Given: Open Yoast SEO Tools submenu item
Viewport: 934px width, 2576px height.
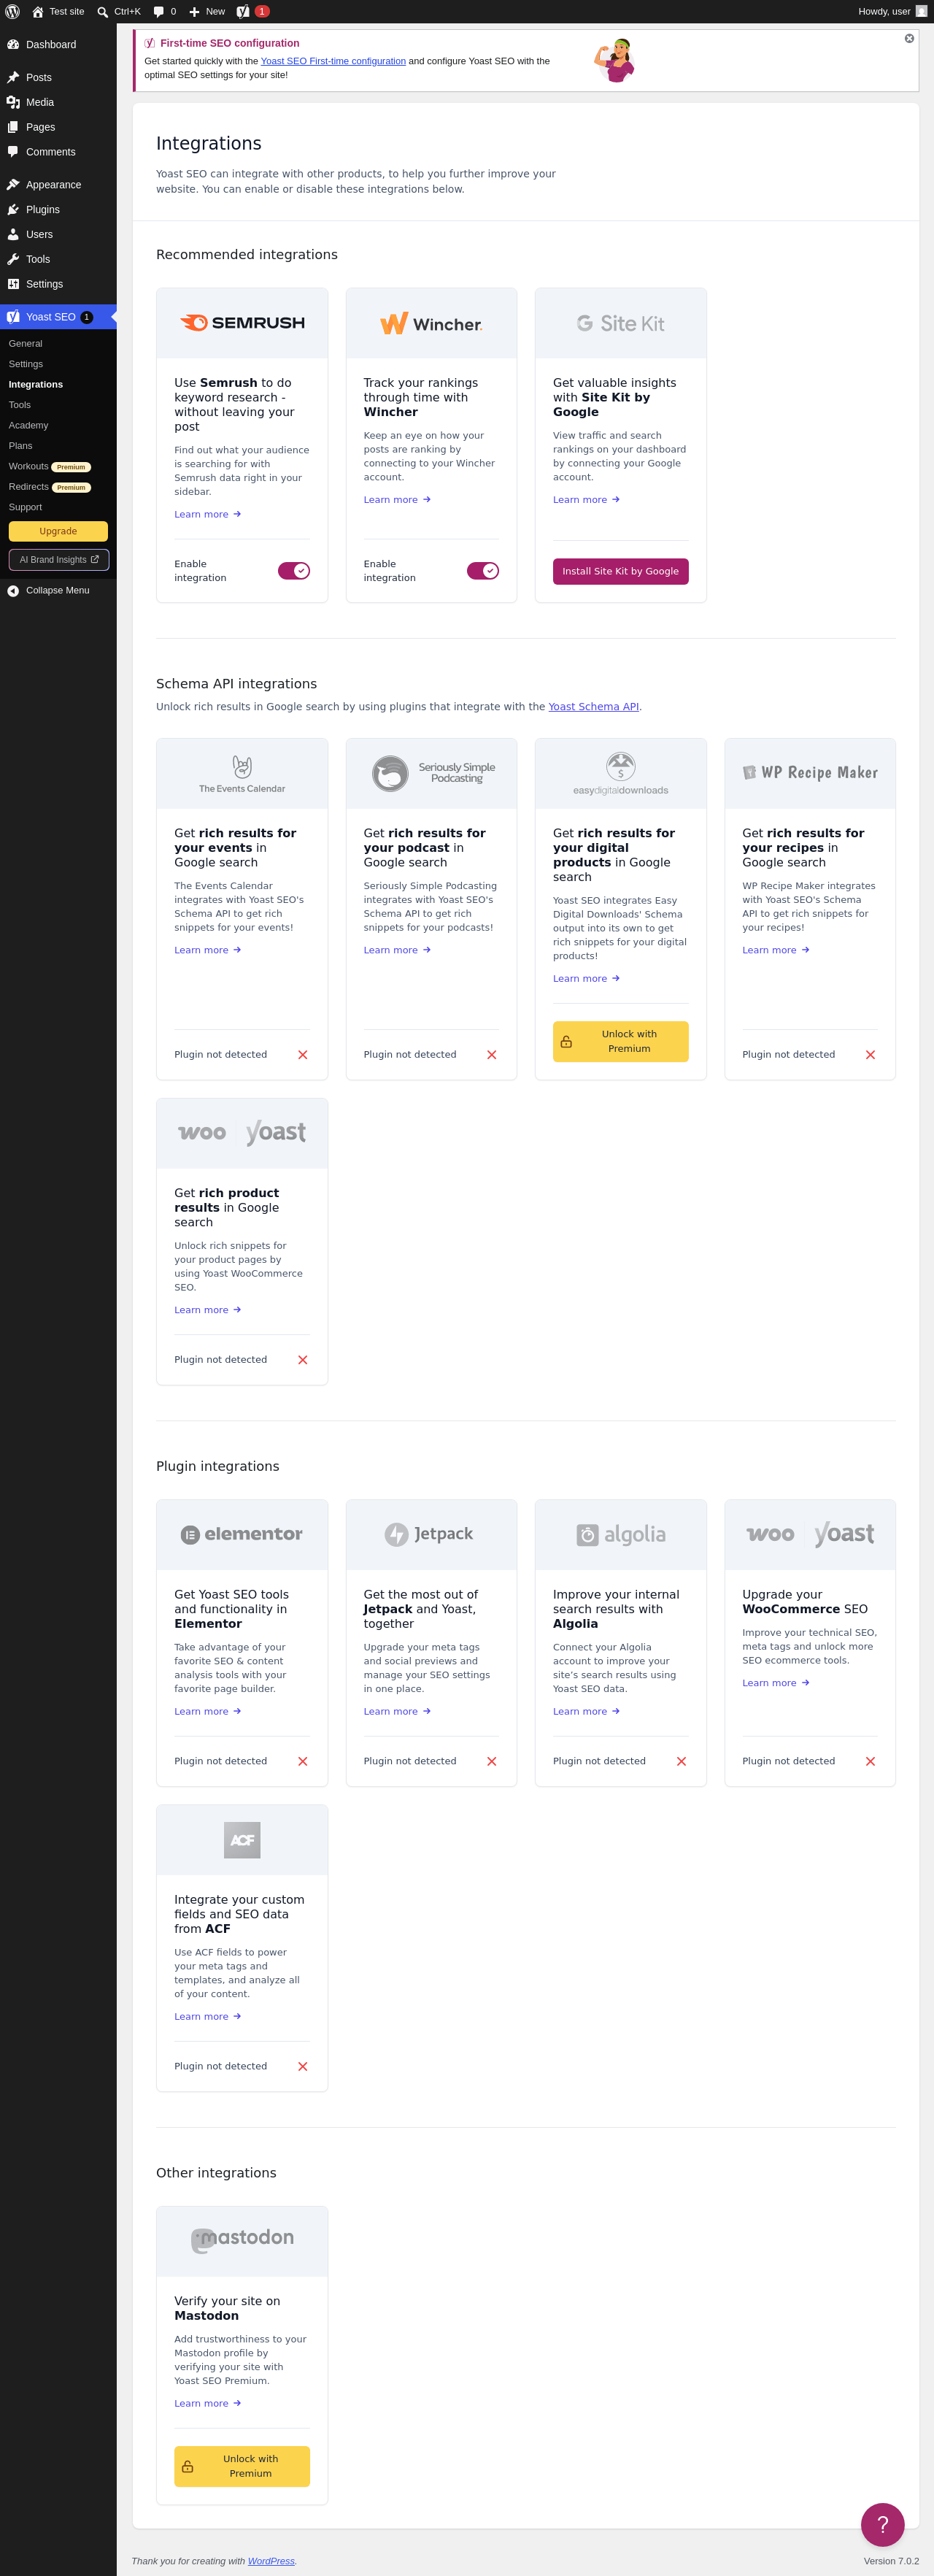Looking at the screenshot, I should (20, 405).
